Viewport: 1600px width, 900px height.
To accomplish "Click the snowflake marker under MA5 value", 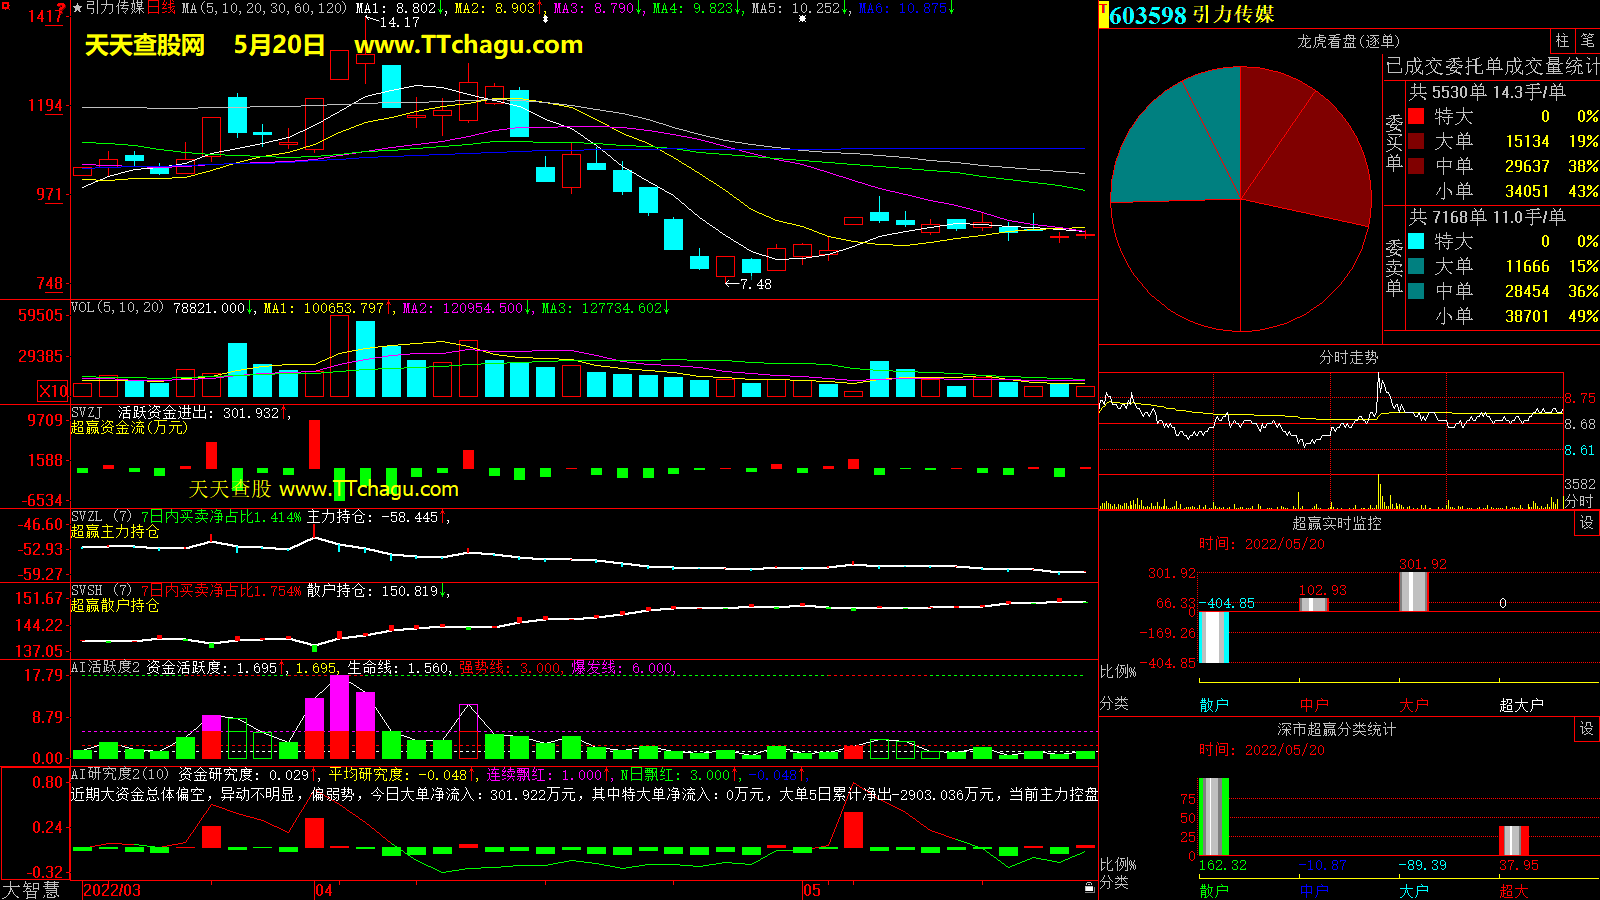I will click(x=802, y=19).
